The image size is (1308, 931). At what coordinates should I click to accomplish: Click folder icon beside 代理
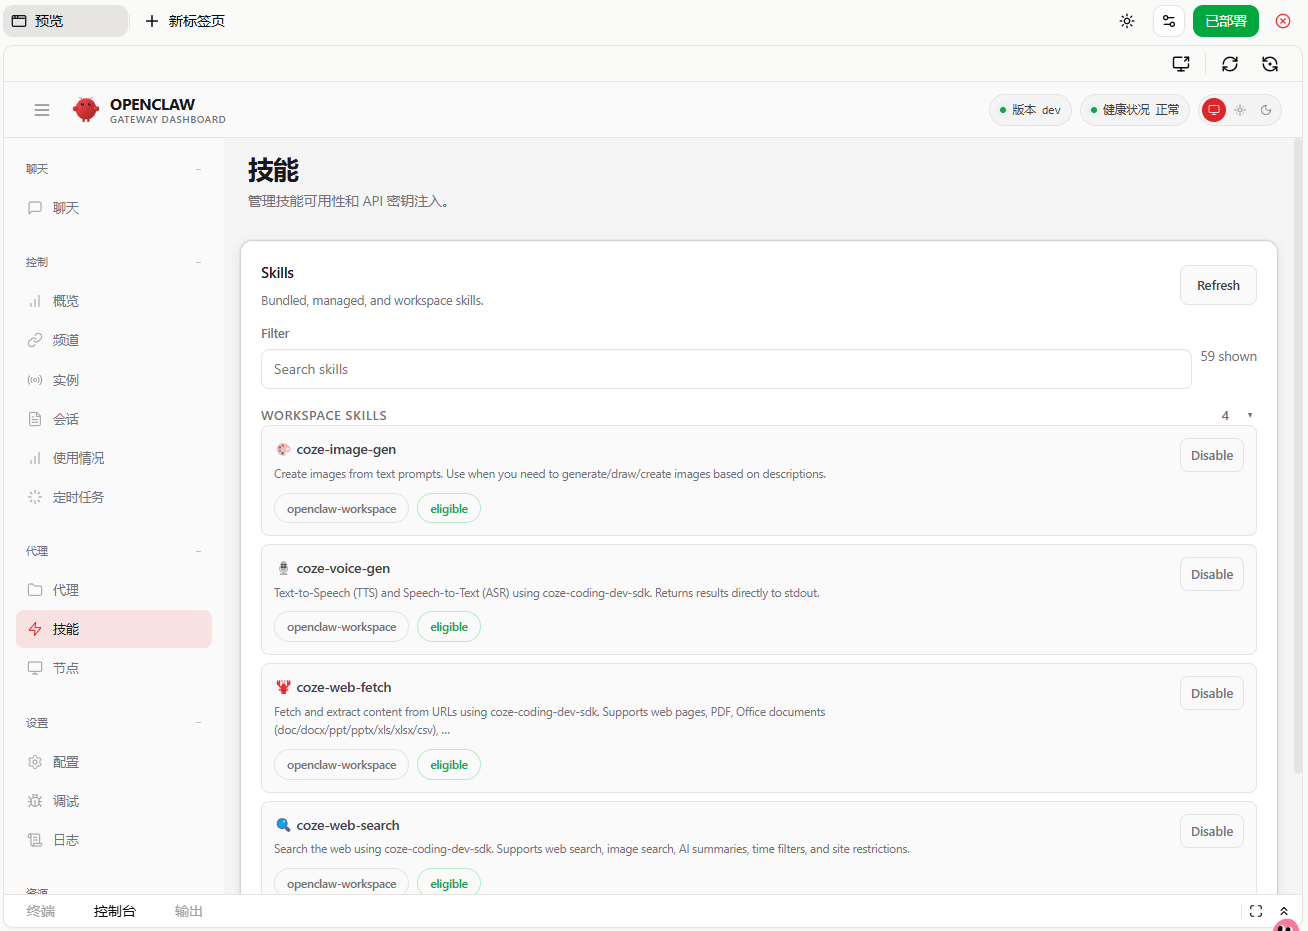[x=35, y=590]
